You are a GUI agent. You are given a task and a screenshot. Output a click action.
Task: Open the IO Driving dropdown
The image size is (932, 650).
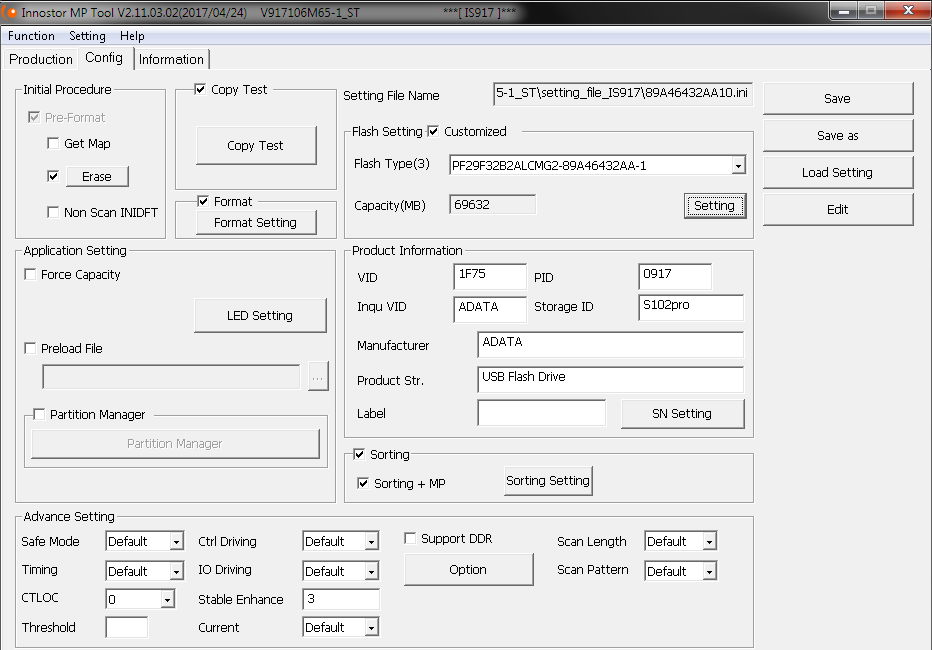(371, 572)
